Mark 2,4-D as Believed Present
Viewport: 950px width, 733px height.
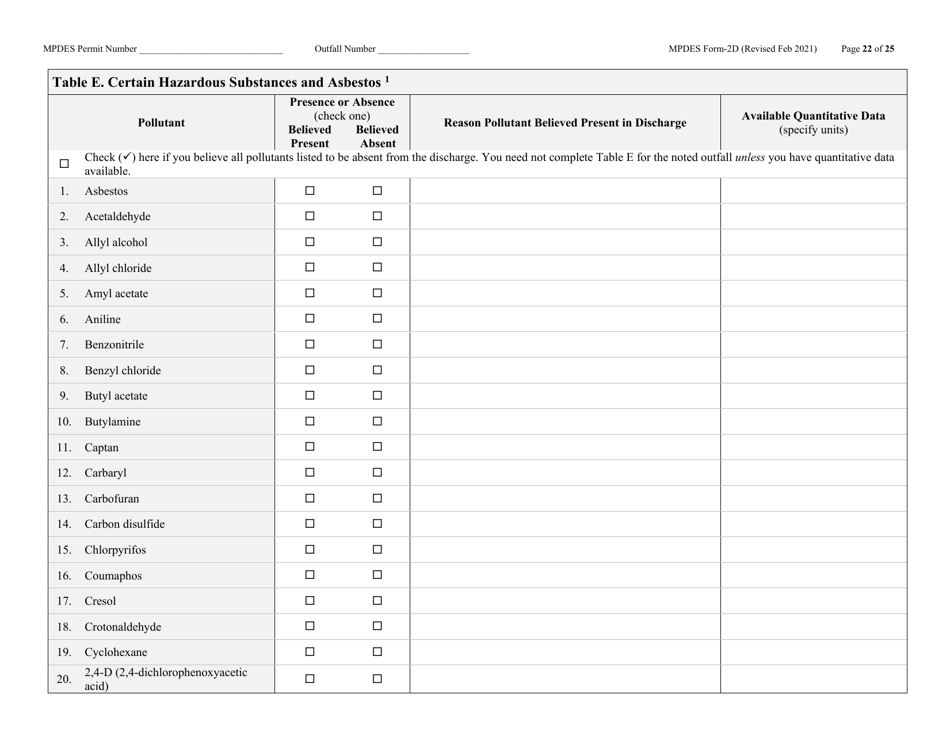(309, 678)
